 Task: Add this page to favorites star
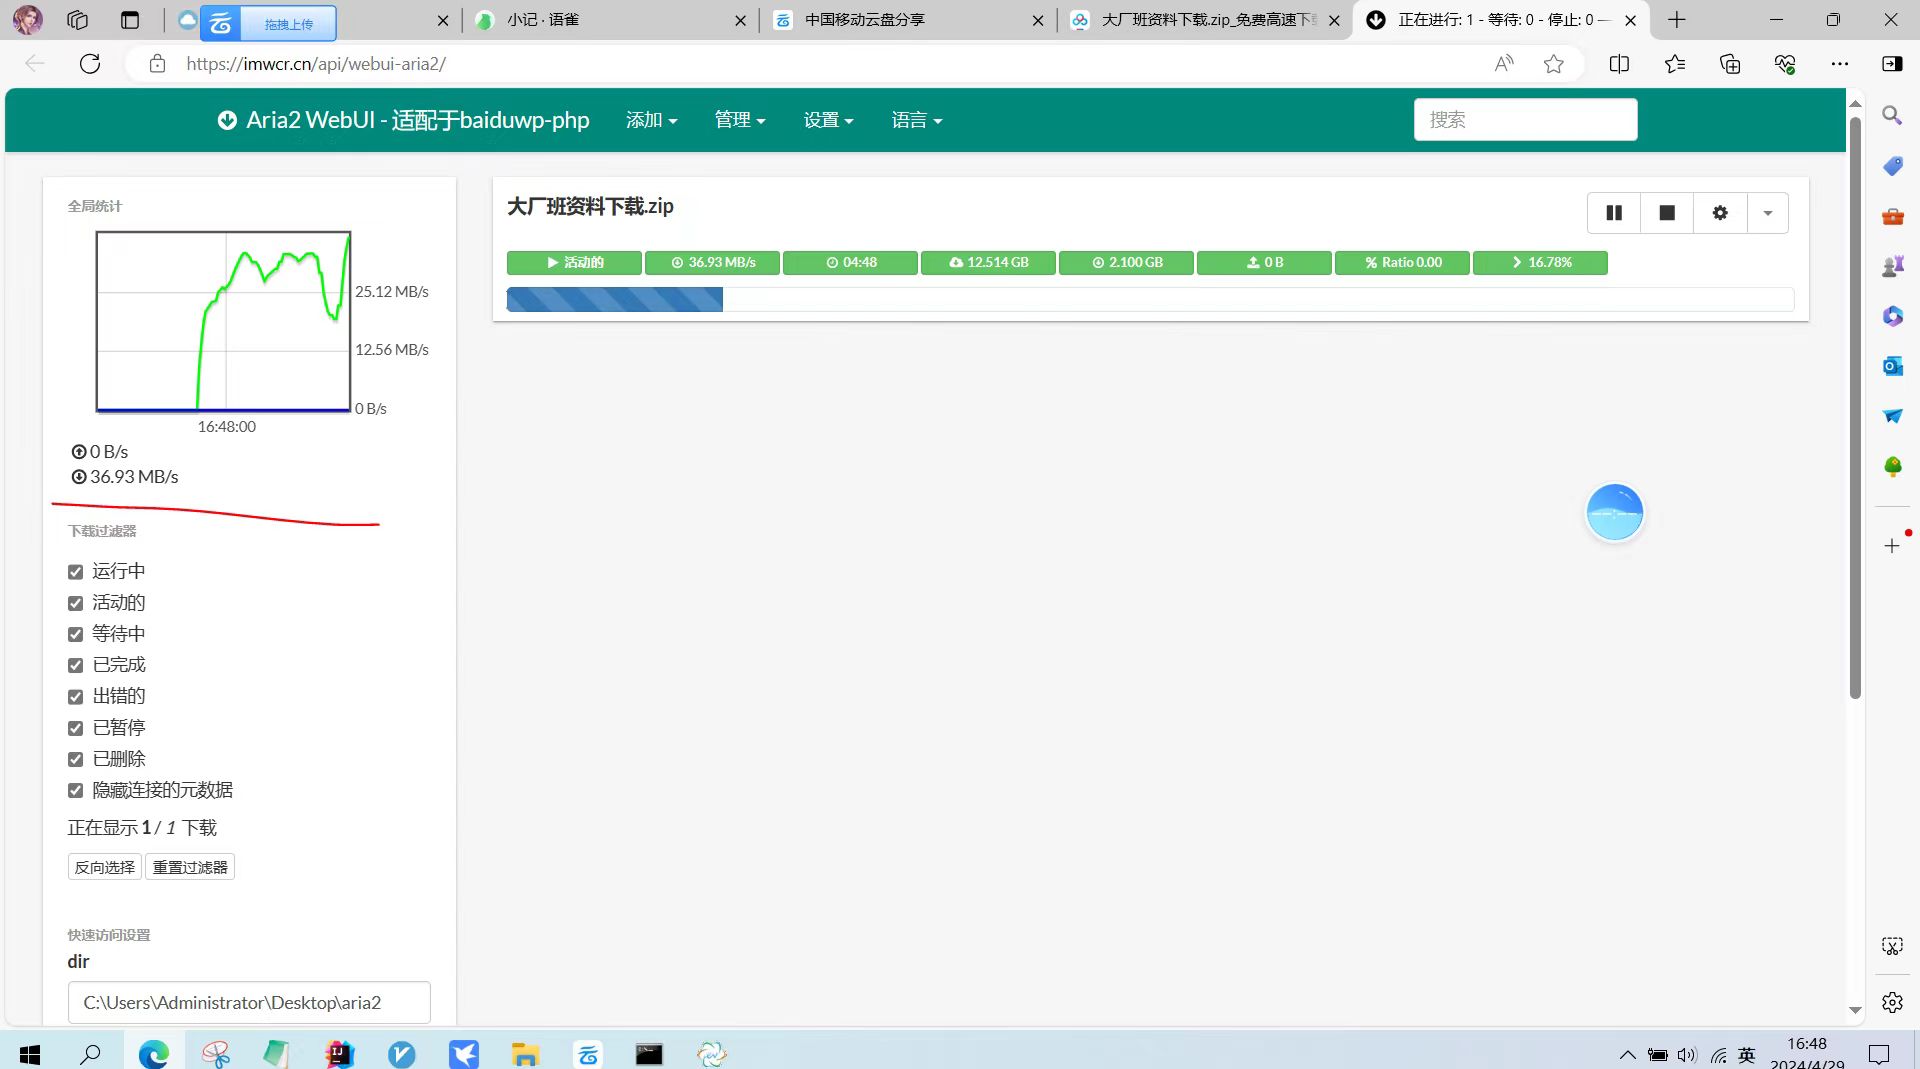click(1553, 64)
